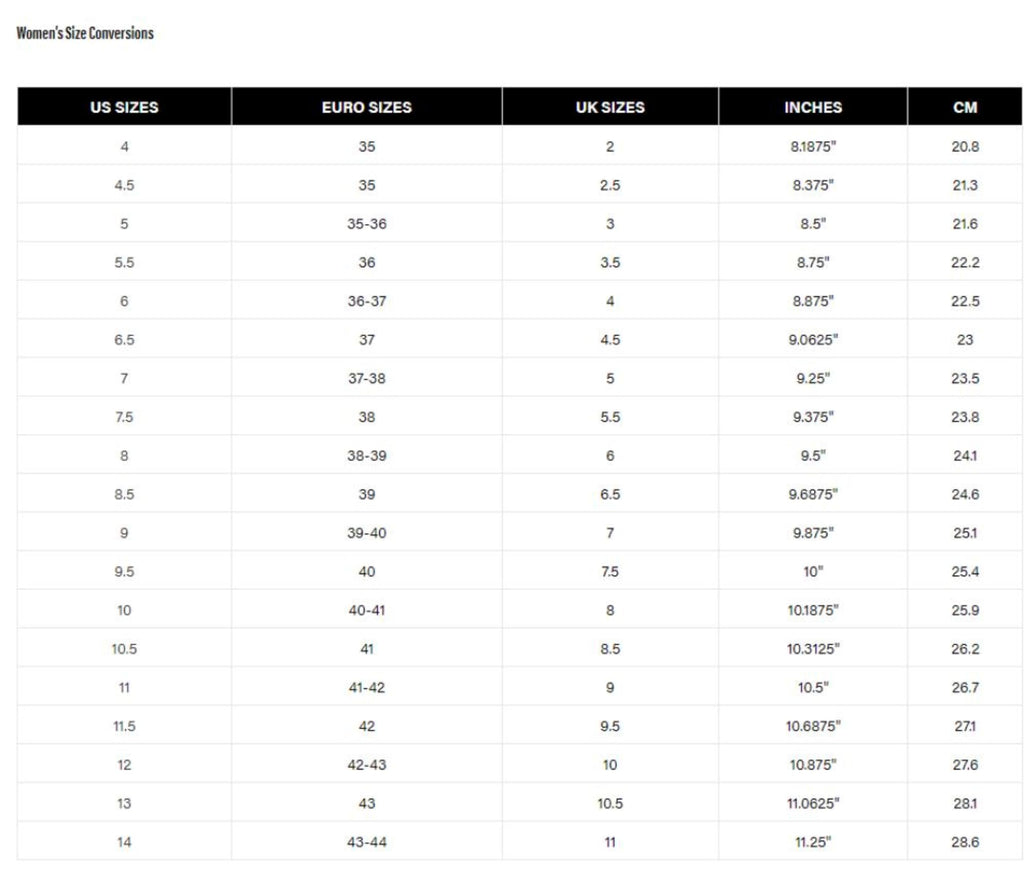Select the 26.2 CM value
Screen dimensions: 1024x870
(965, 649)
